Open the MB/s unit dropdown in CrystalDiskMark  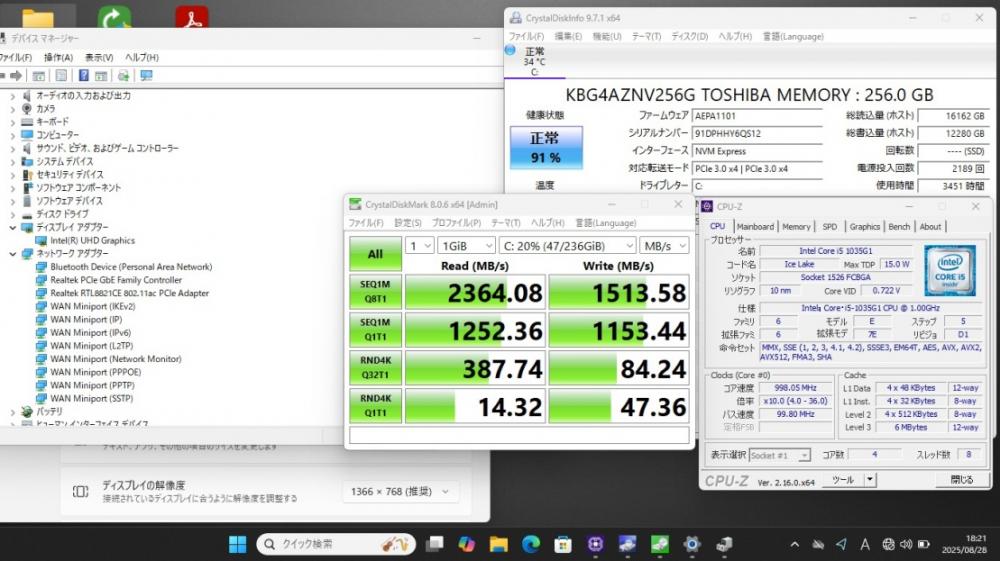coord(664,246)
